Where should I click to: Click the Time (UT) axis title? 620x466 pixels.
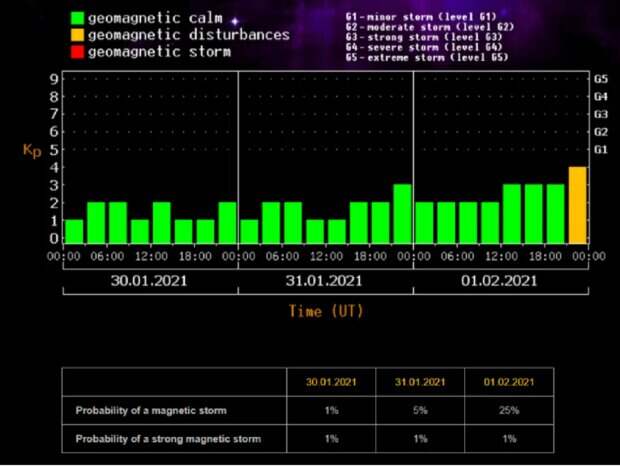click(326, 312)
